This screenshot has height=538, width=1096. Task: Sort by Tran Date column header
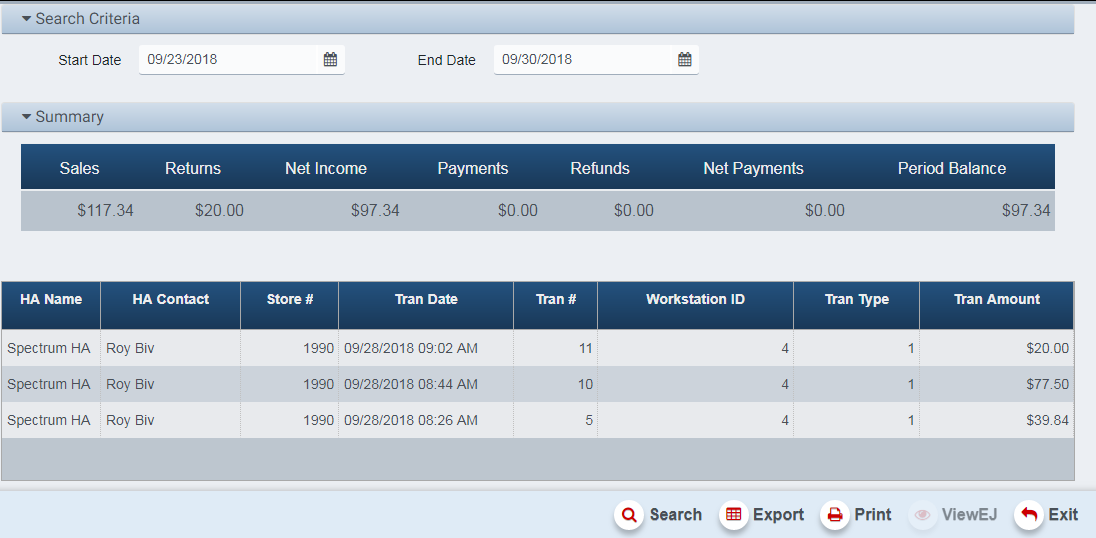coord(426,299)
